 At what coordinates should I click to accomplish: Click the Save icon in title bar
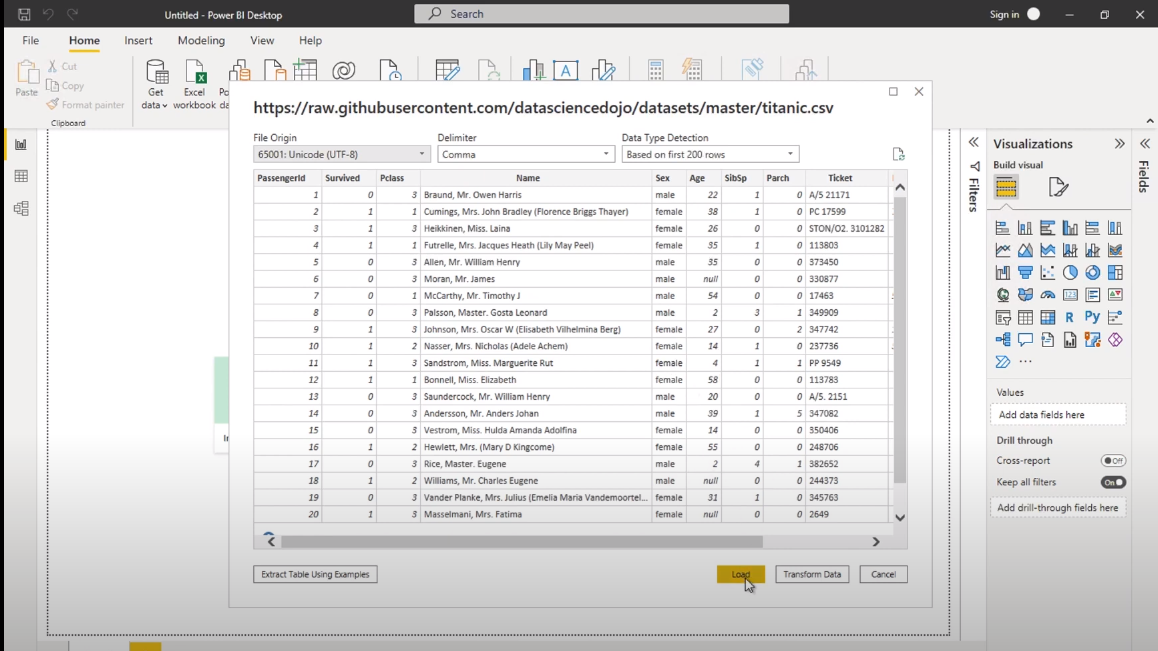tap(24, 14)
